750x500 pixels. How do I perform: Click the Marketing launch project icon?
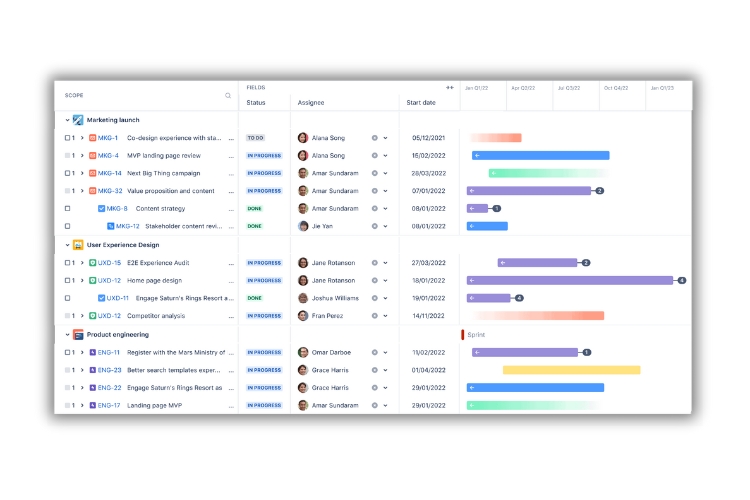78,120
